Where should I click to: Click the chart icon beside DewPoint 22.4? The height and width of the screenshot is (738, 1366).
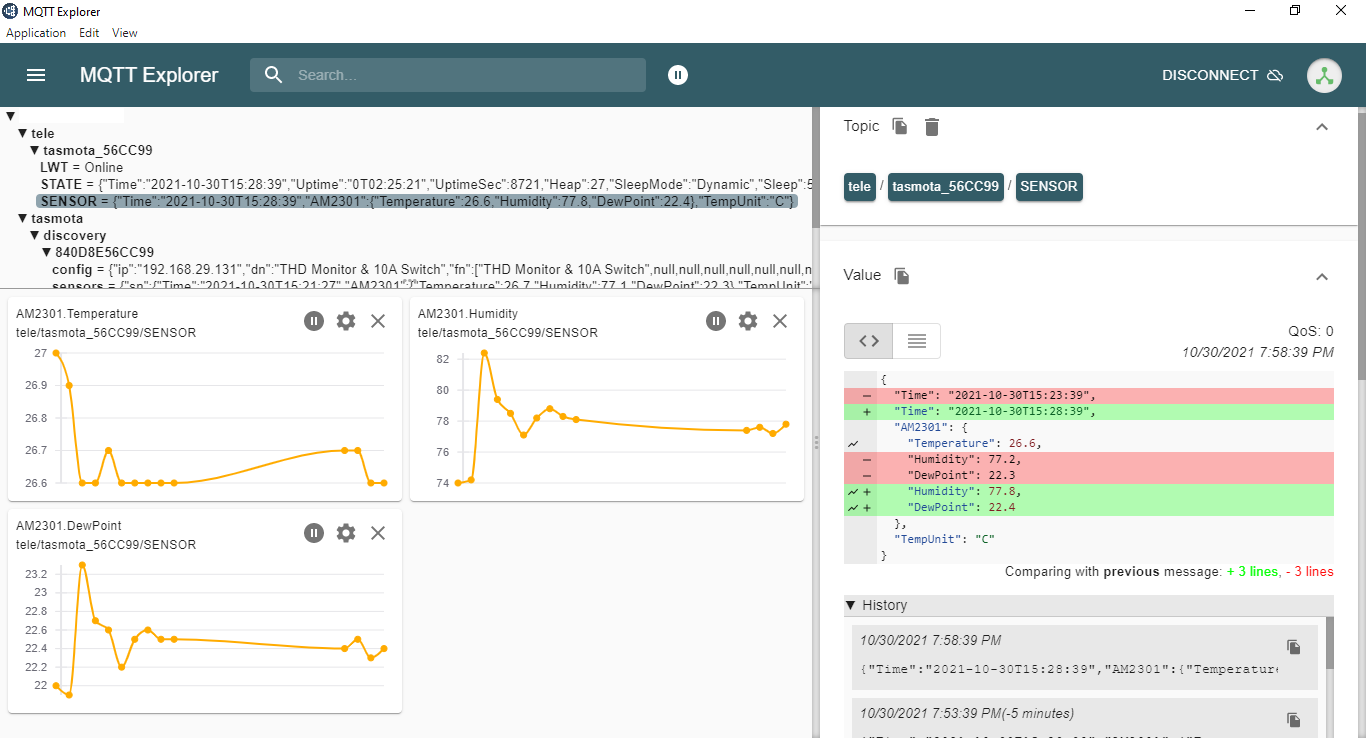[x=853, y=508]
